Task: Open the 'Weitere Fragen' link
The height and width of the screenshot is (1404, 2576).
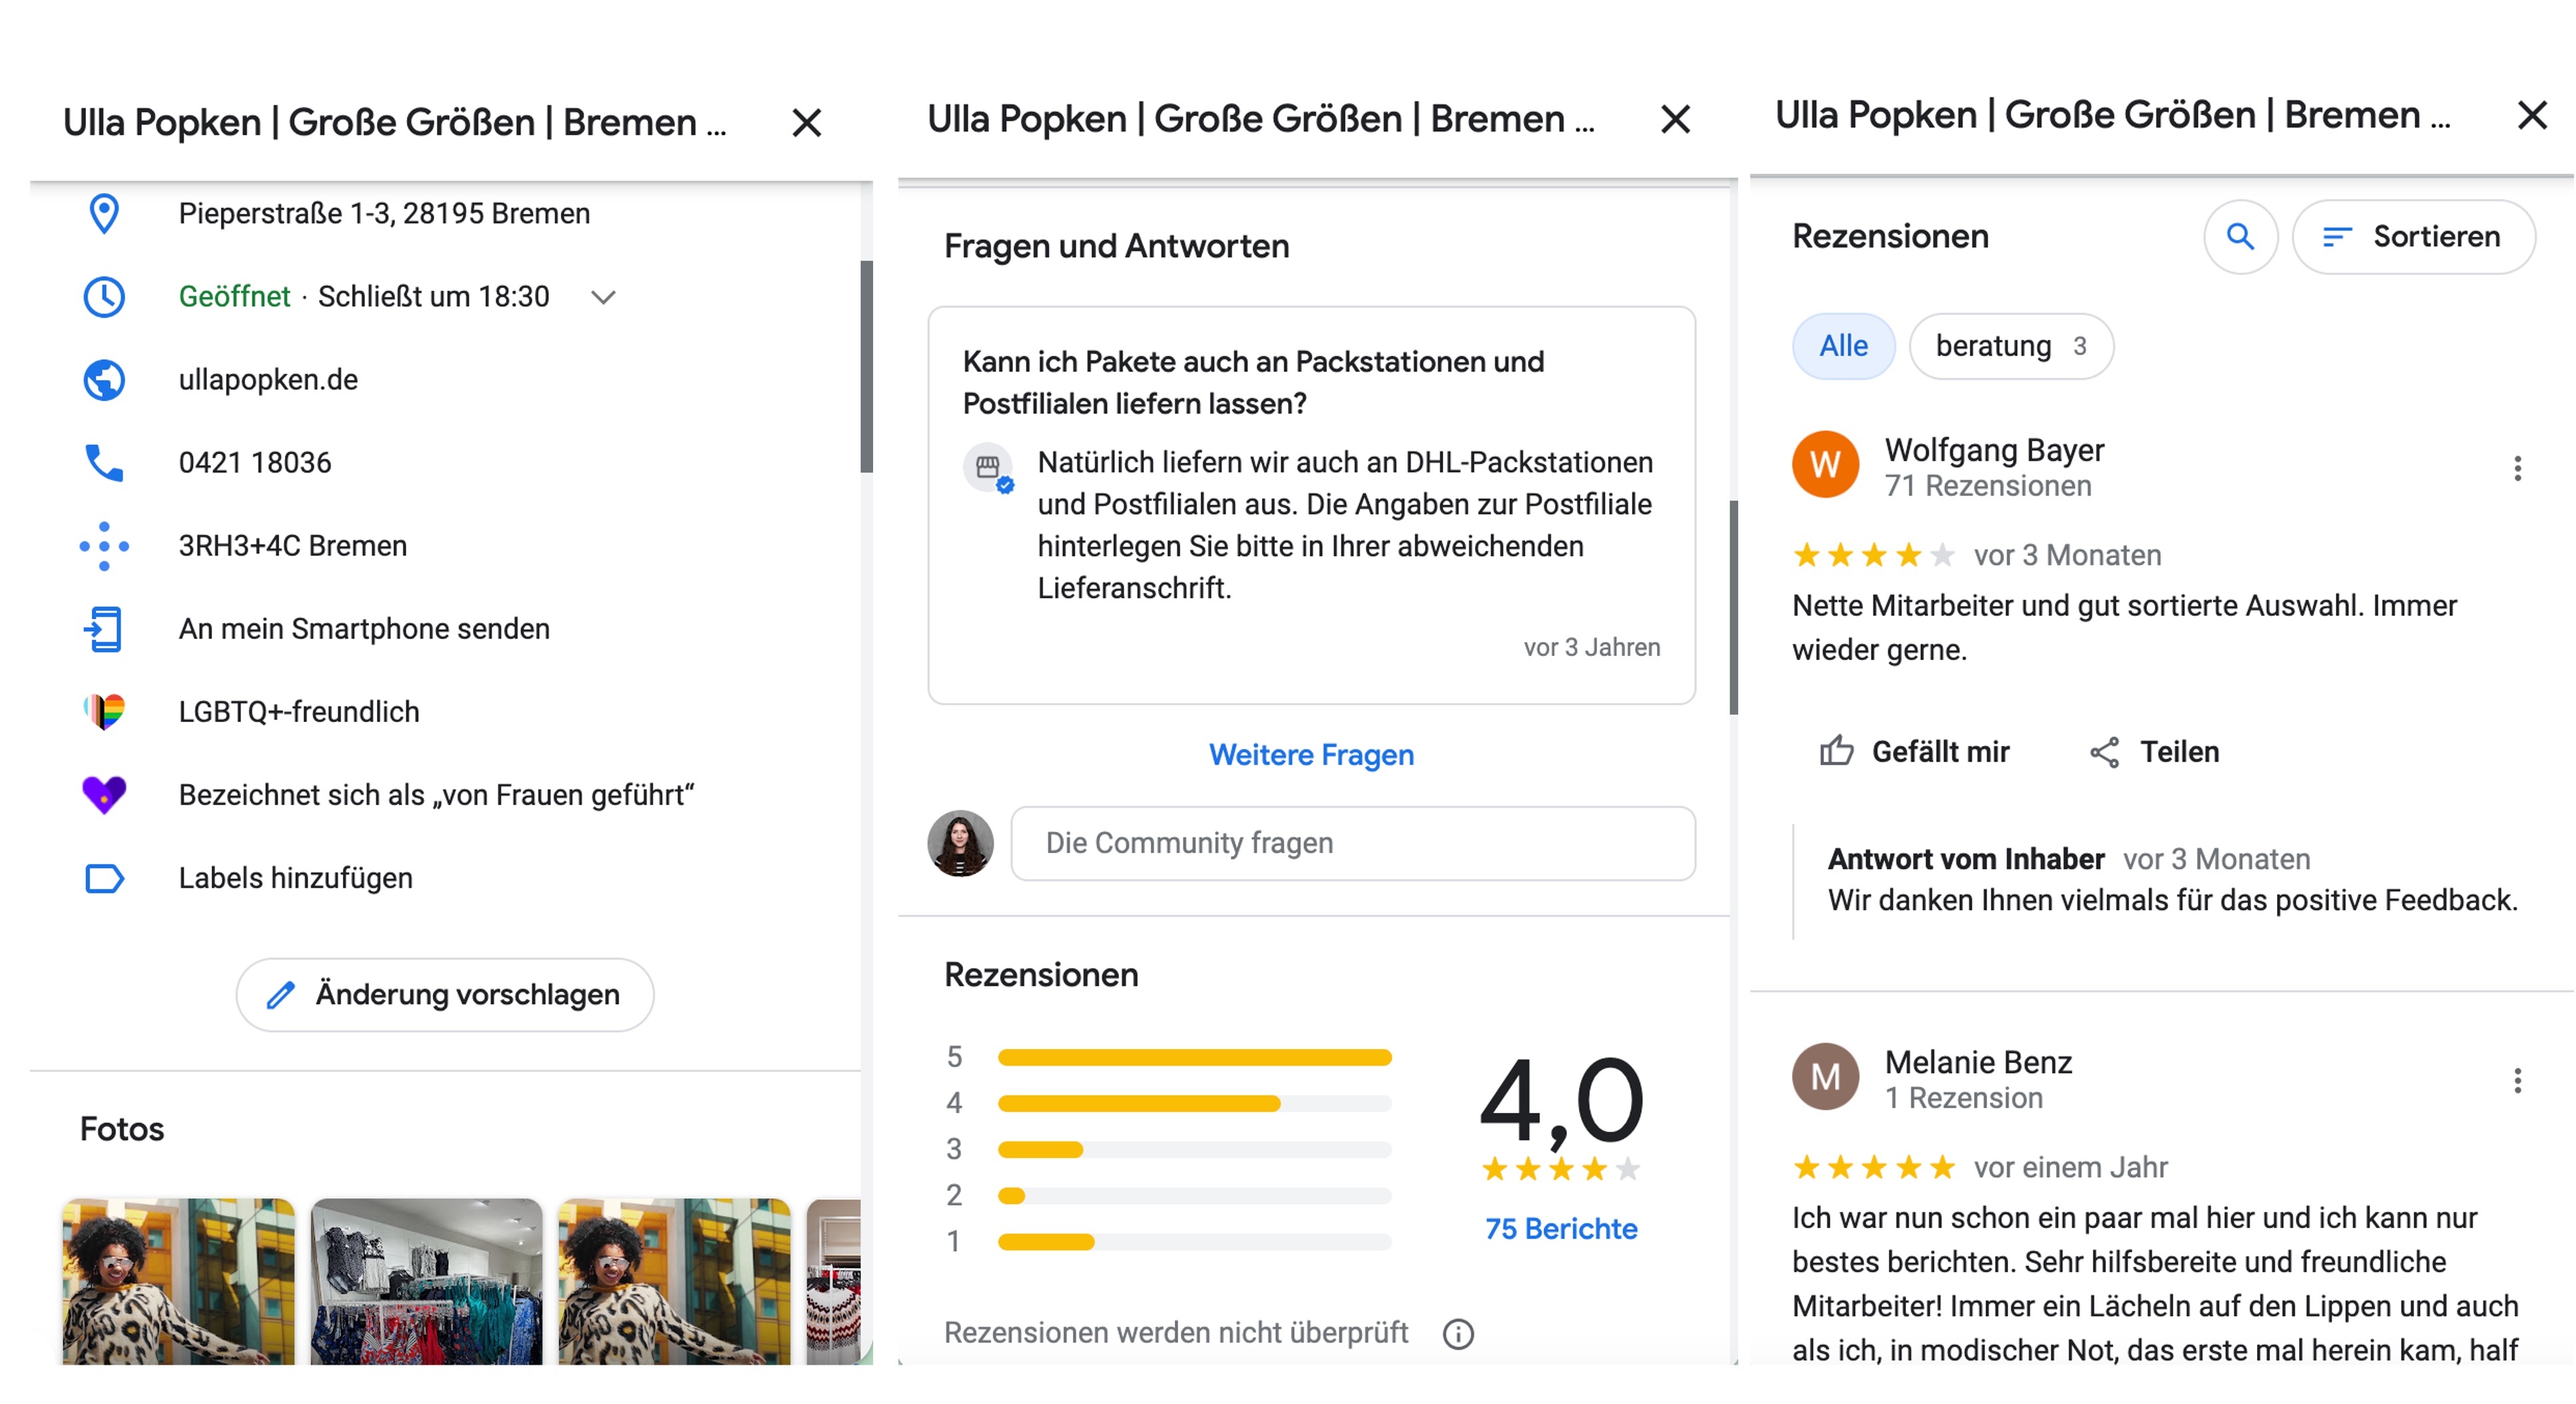Action: click(1311, 755)
